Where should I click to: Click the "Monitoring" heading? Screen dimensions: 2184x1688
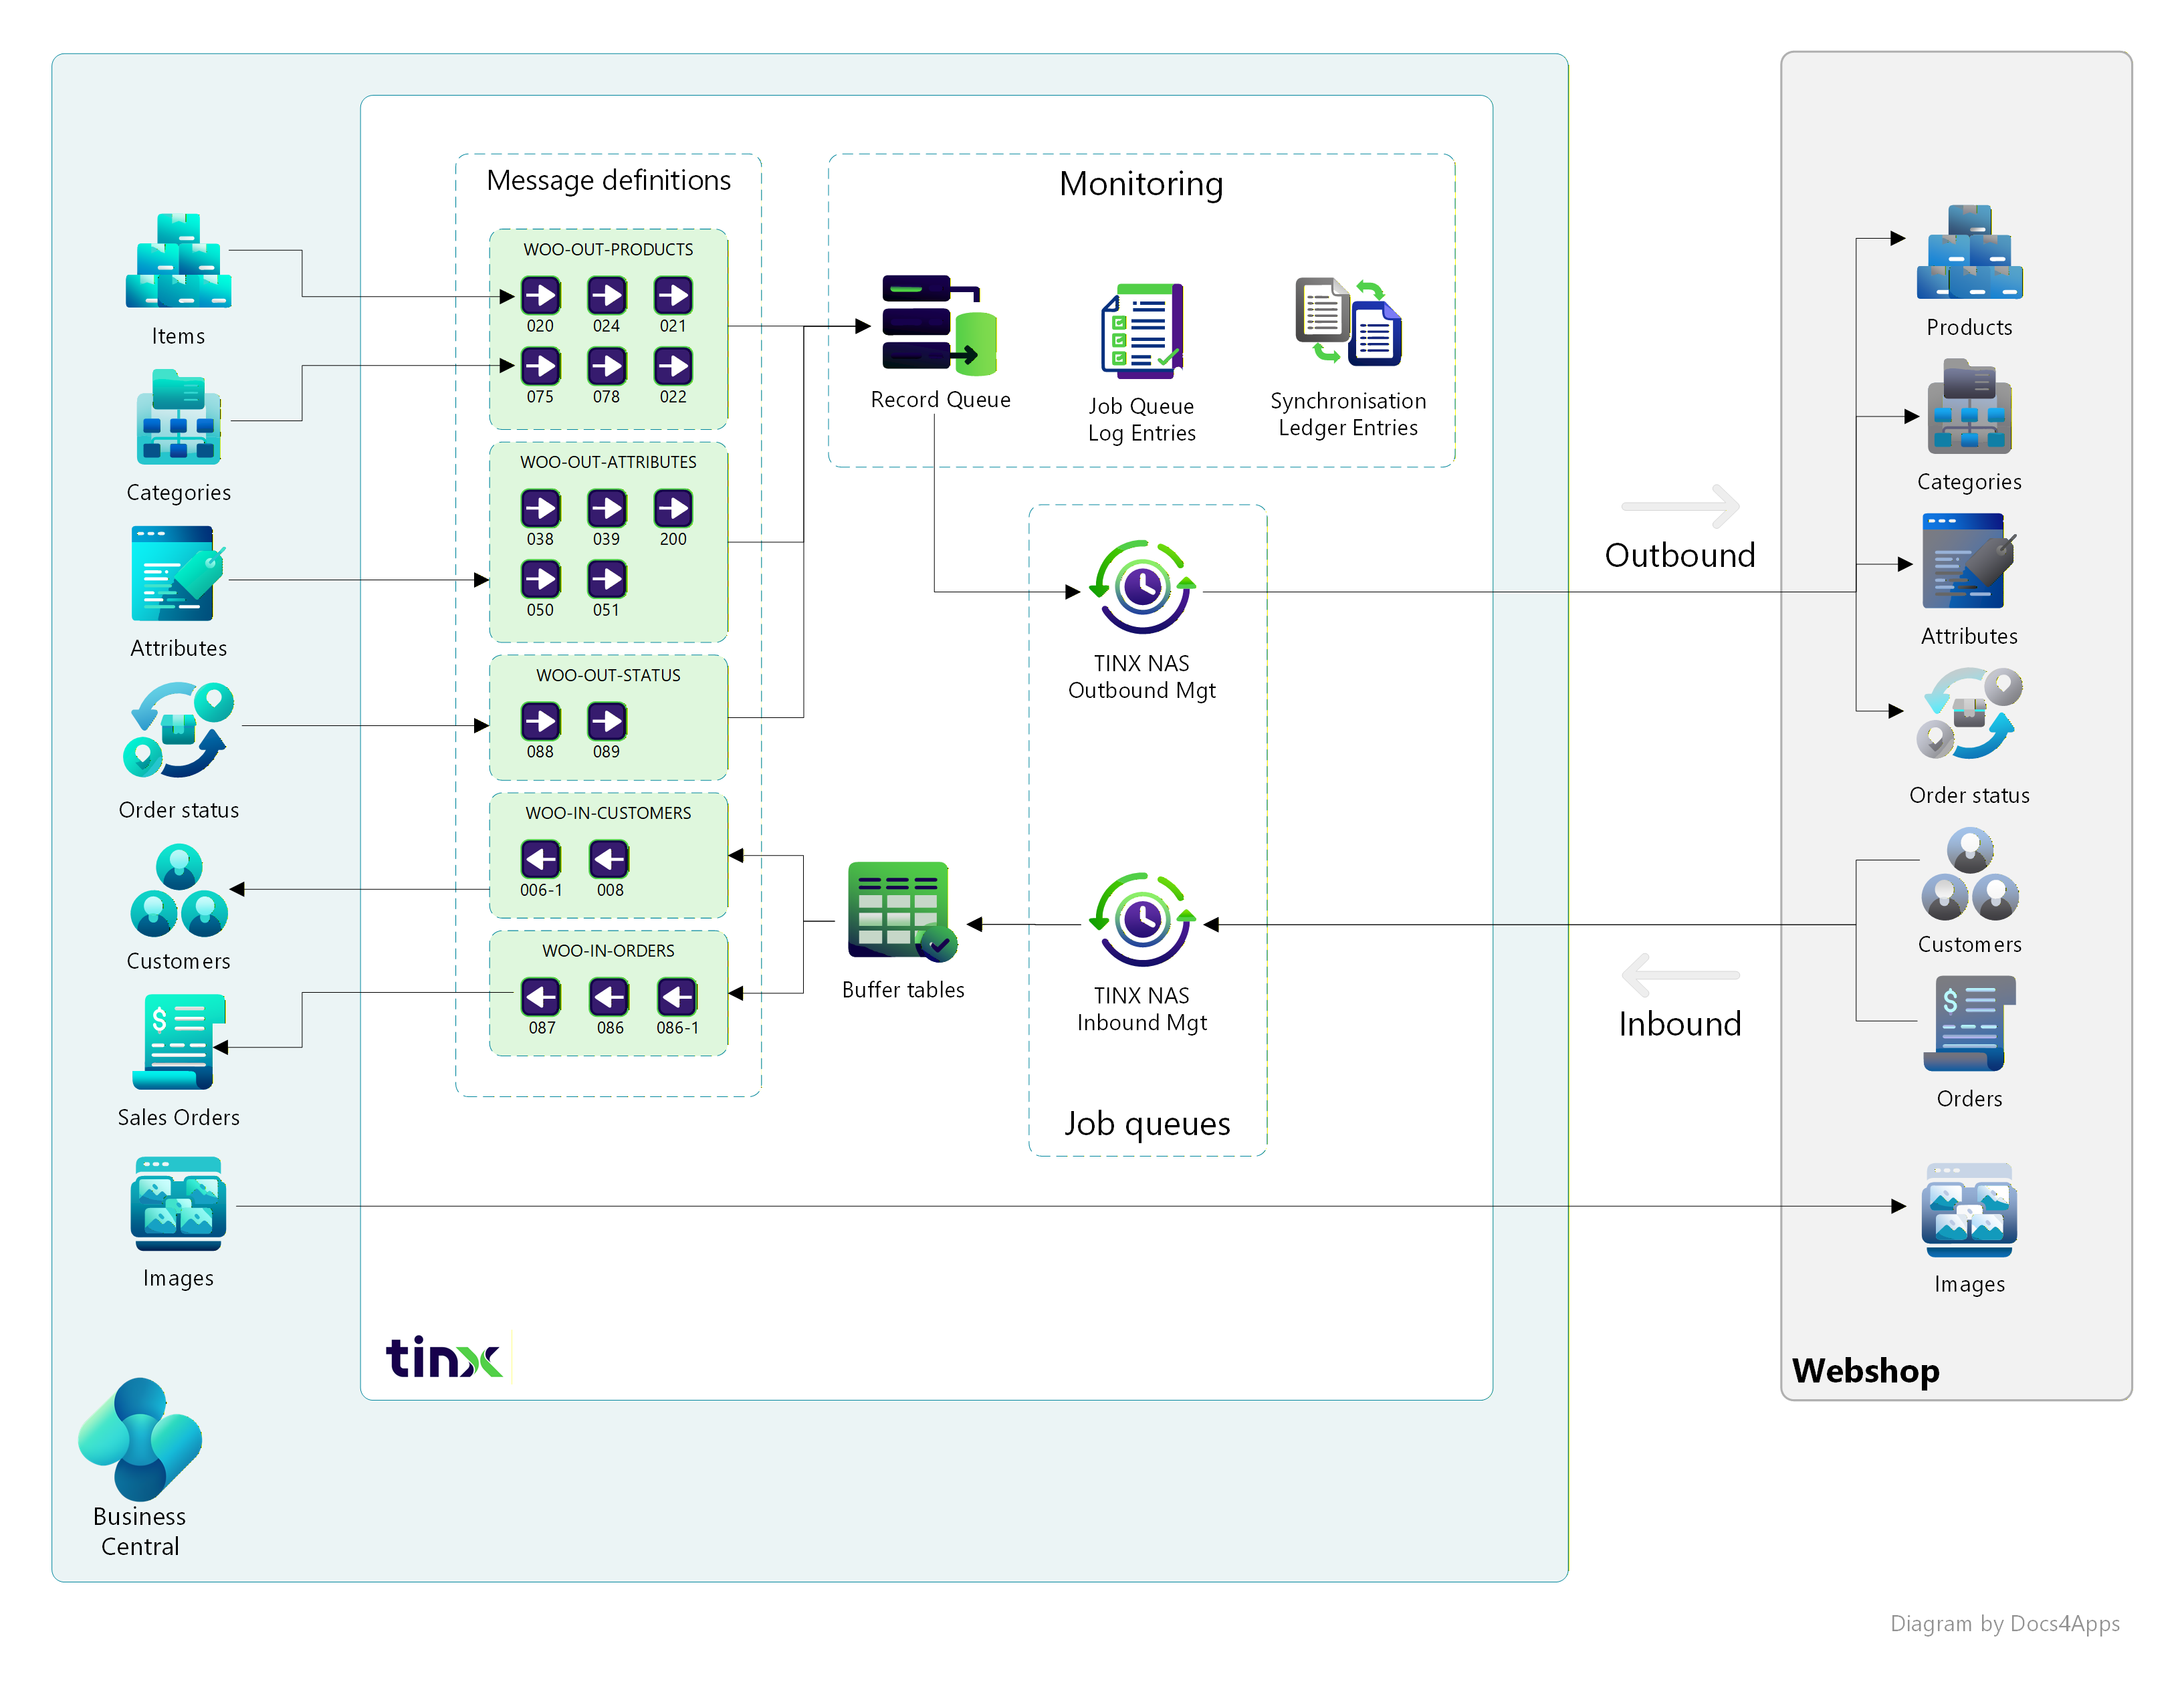coord(1141,184)
